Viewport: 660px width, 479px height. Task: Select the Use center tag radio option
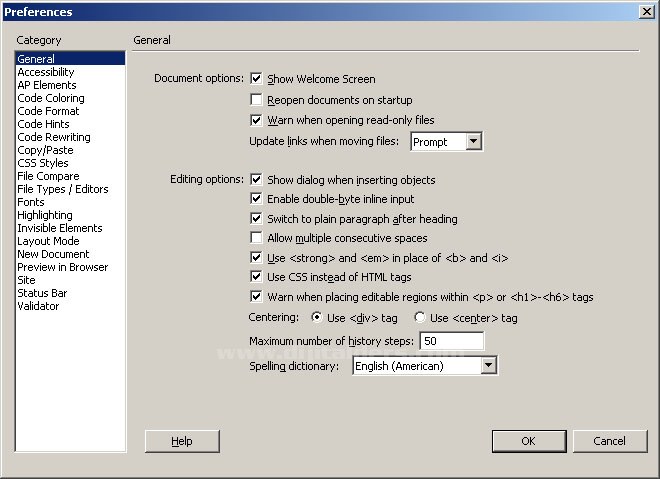click(420, 318)
